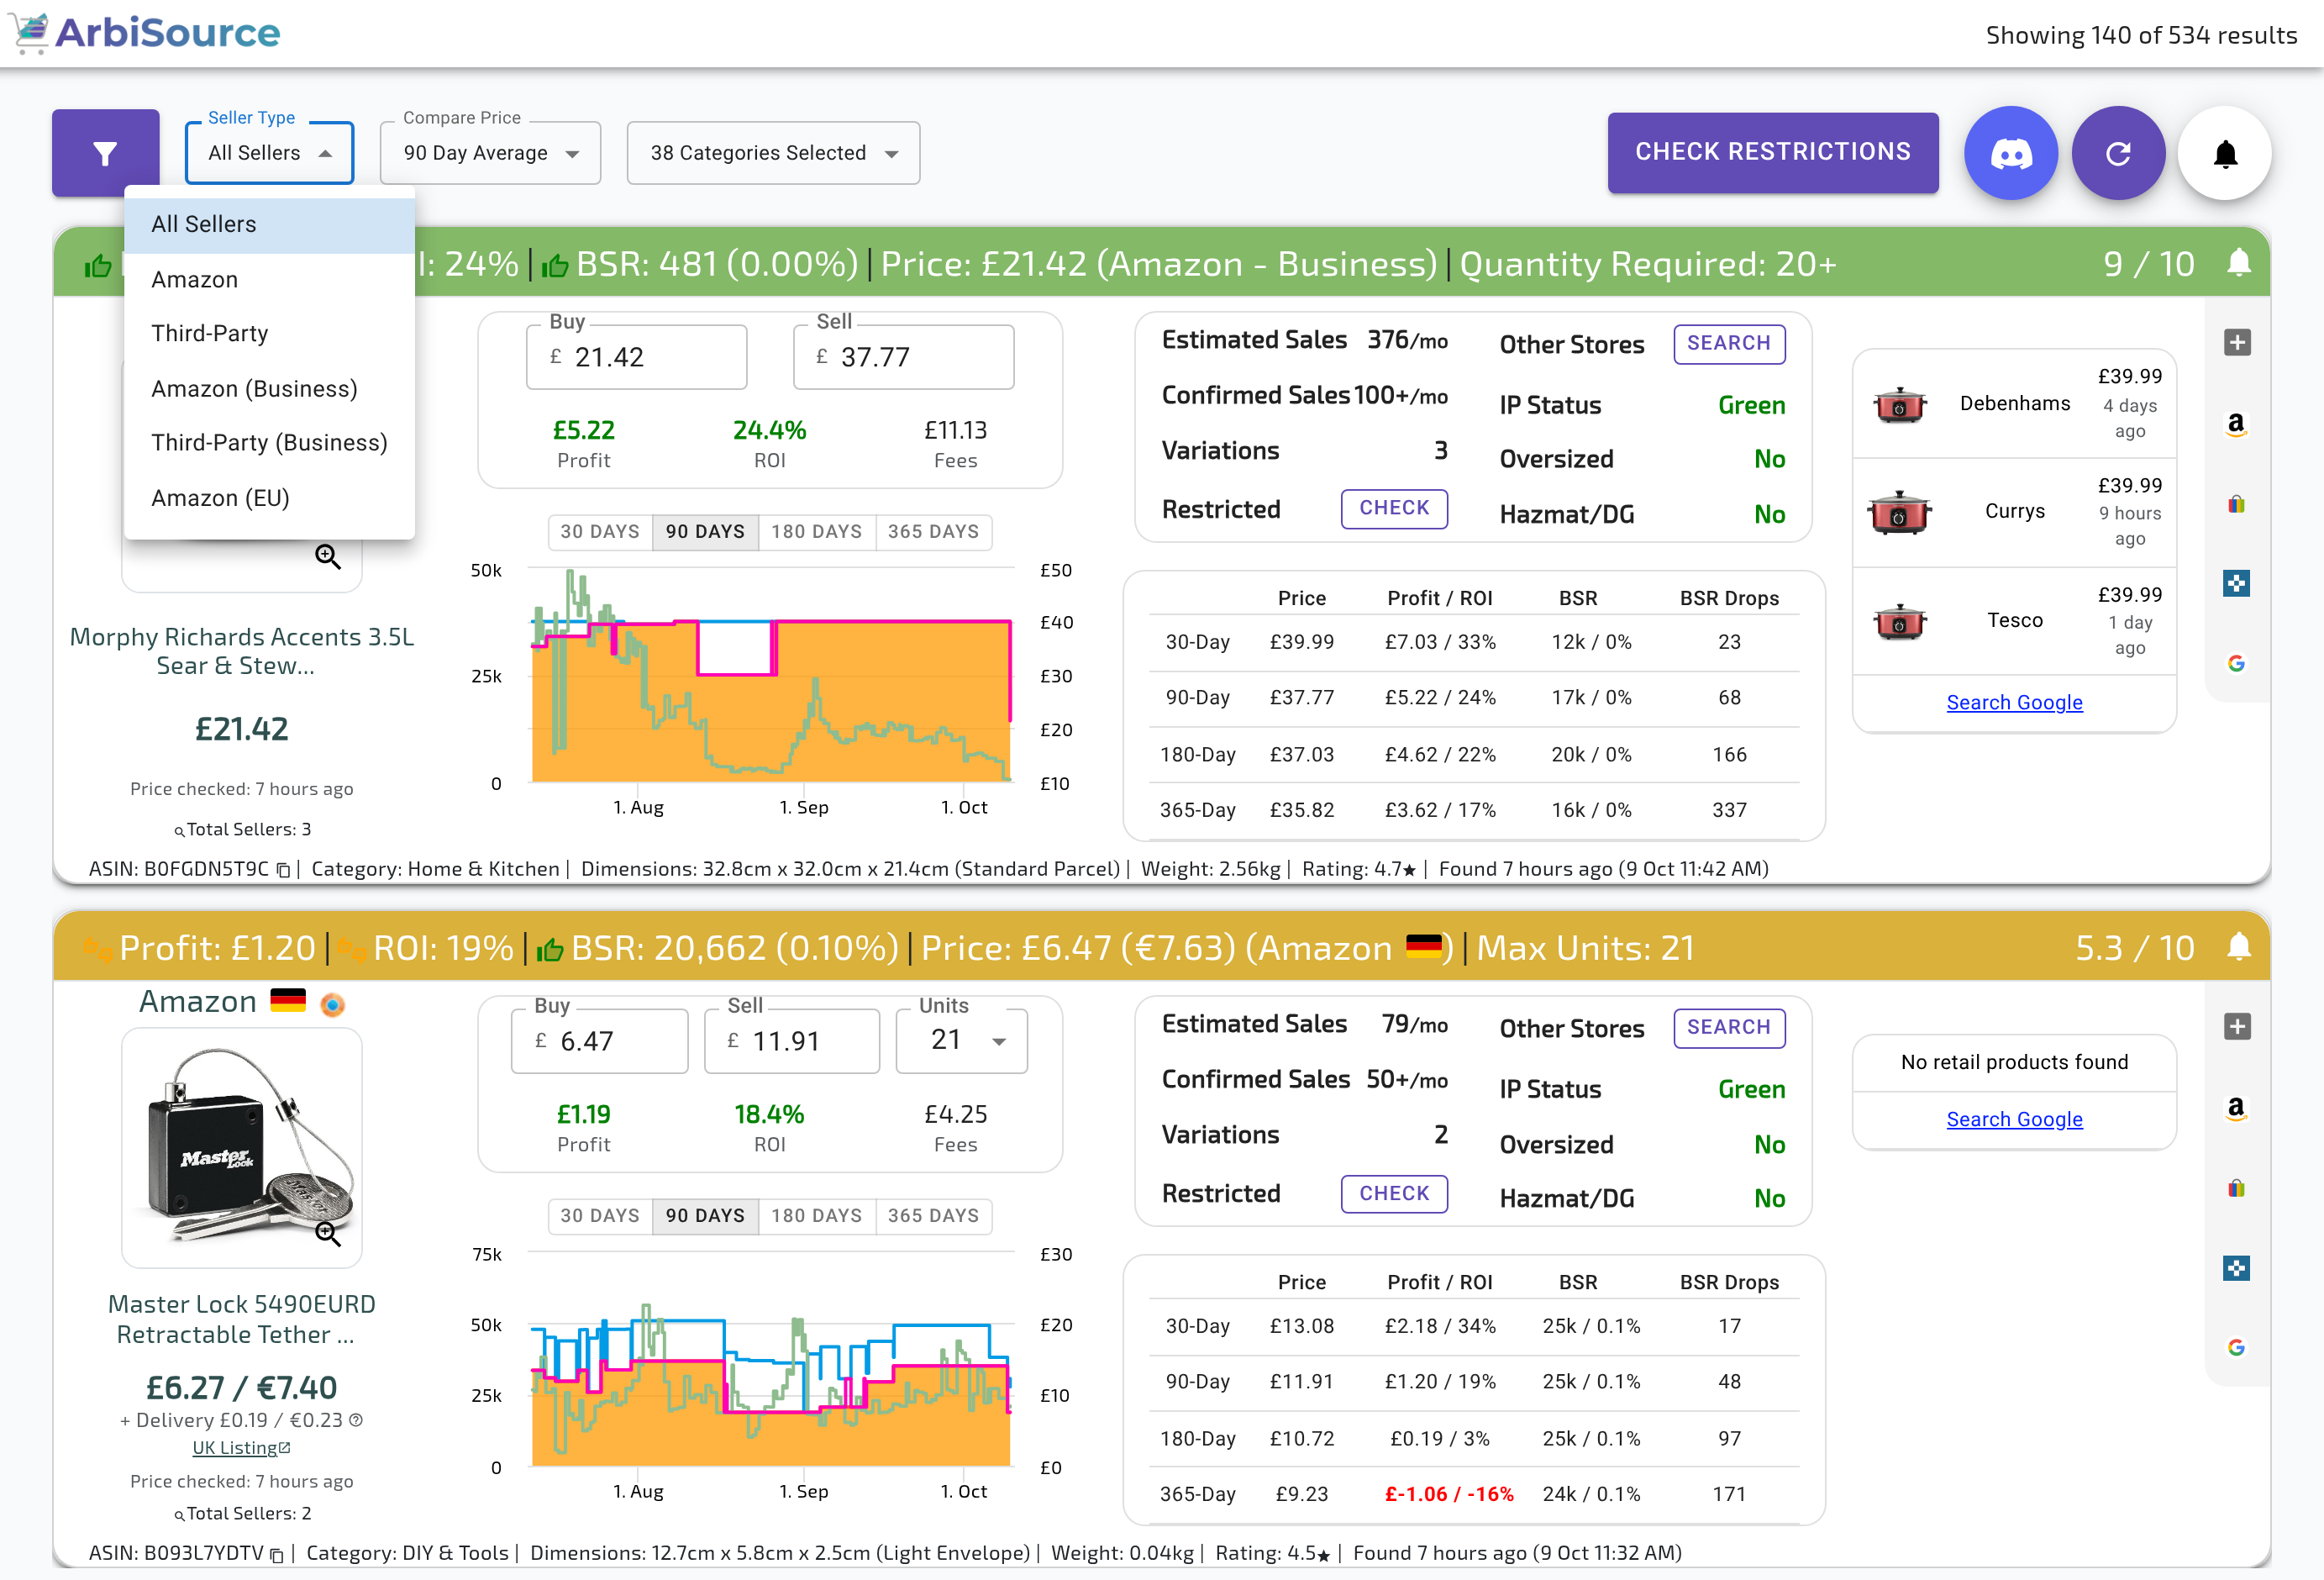The width and height of the screenshot is (2324, 1580).
Task: Click the purple refresh results icon
Action: point(2118,153)
